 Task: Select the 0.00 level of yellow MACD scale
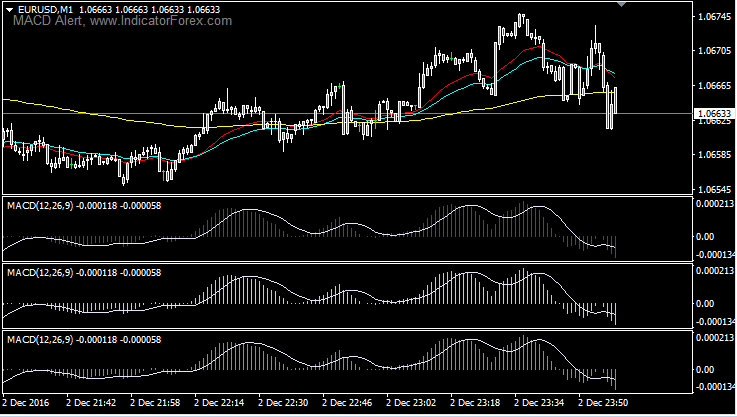click(705, 304)
